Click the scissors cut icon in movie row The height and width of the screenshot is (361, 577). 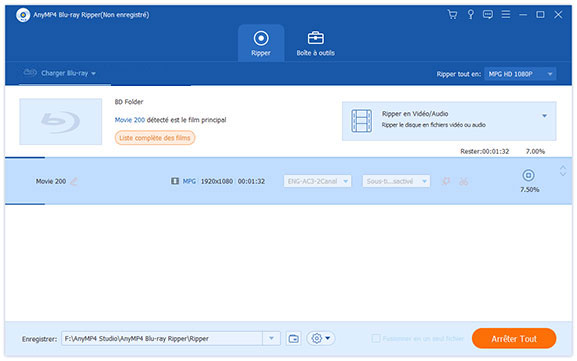coord(464,181)
